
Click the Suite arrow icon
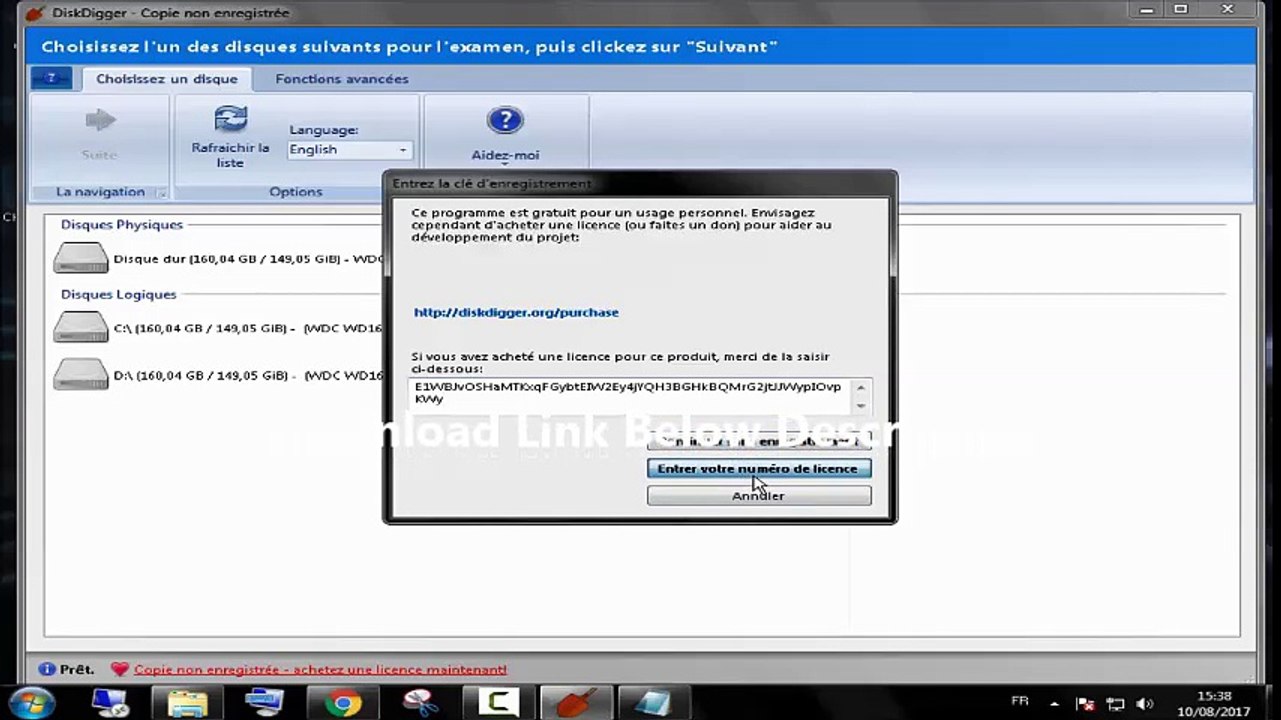[100, 121]
